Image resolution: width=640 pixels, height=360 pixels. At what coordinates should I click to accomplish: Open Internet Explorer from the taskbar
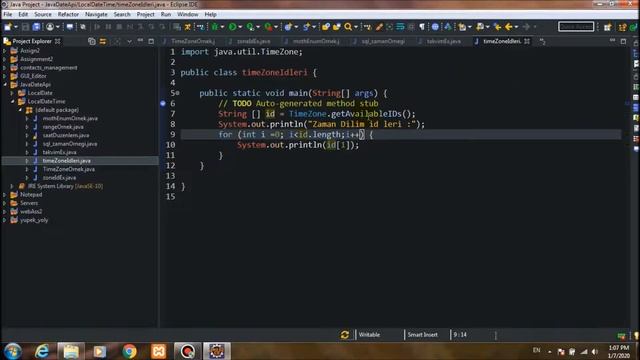pos(42,351)
